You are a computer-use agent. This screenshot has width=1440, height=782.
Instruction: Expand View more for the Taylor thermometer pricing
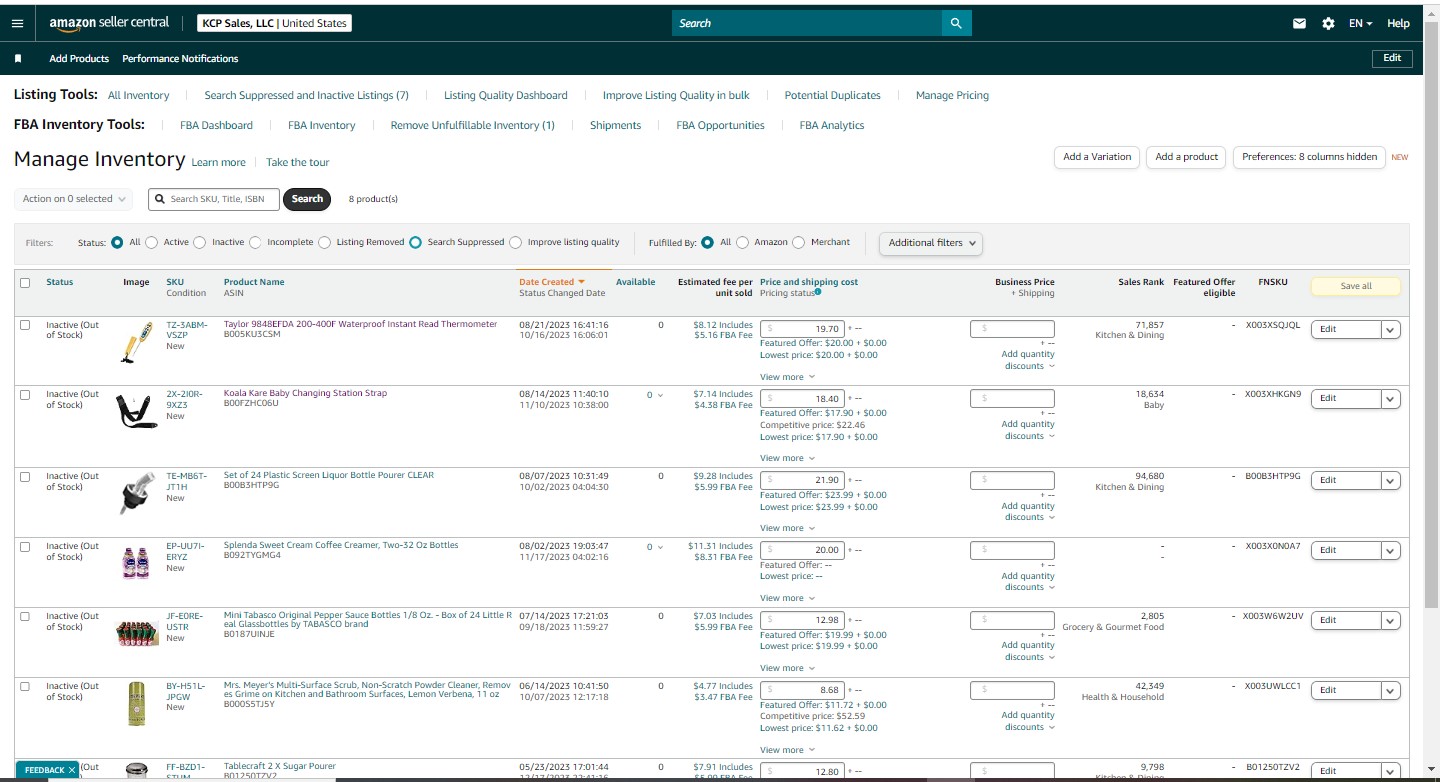click(787, 377)
